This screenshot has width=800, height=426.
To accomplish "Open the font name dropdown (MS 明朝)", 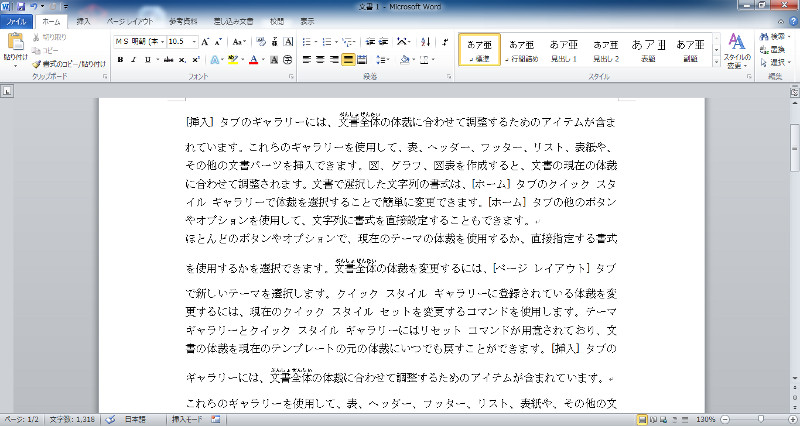I will [x=163, y=42].
